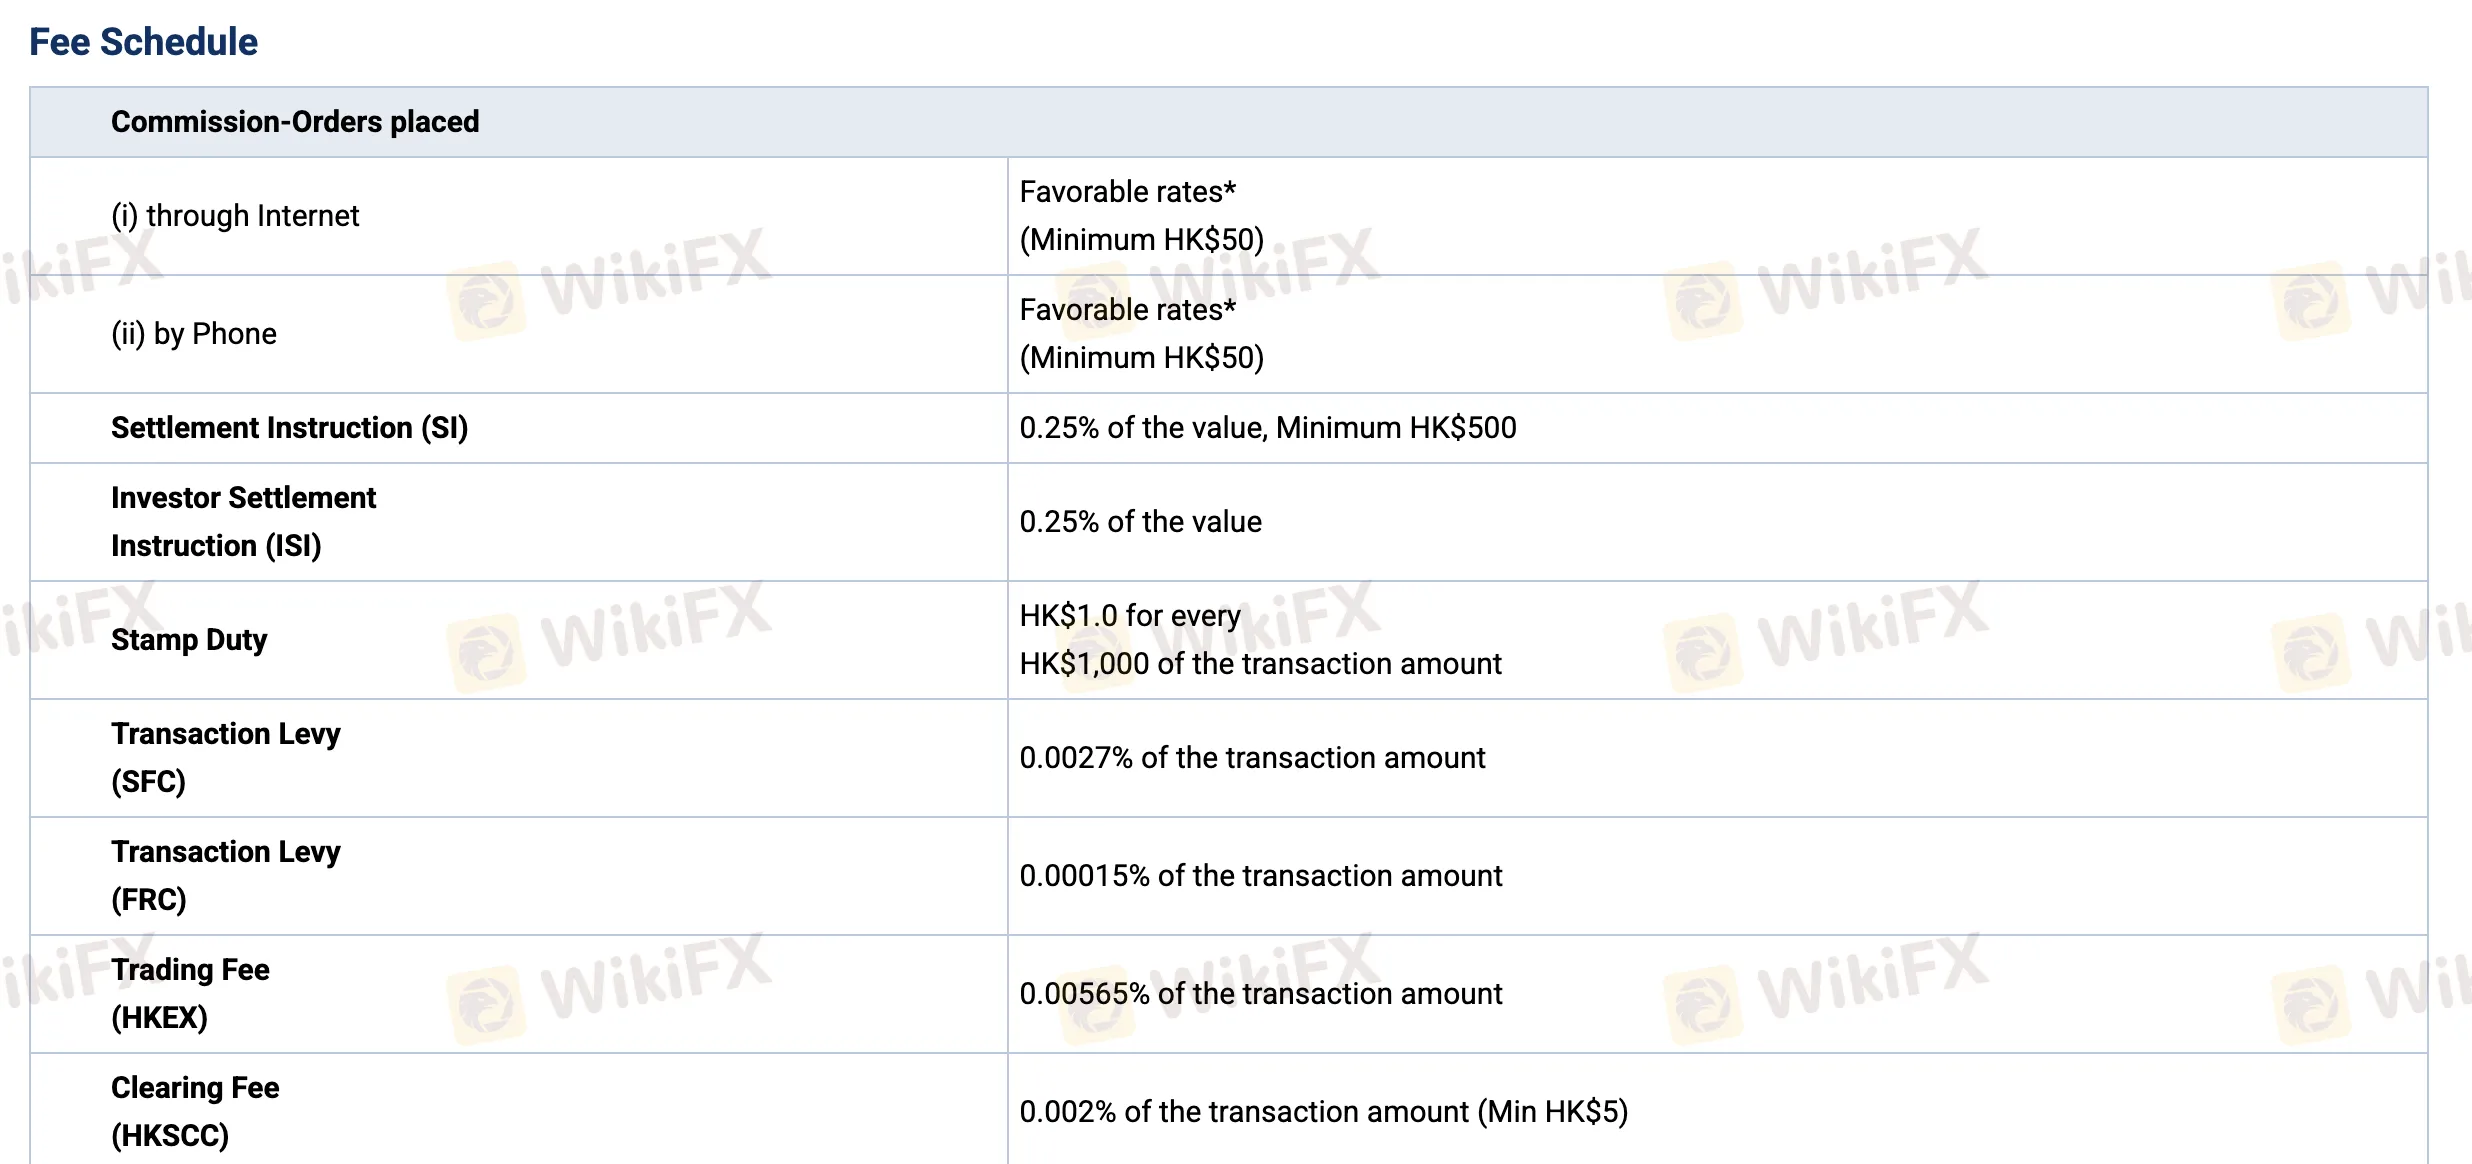Click the Investor Settlement Instruction (ISI) label
This screenshot has height=1164, width=2472.
coord(243,522)
